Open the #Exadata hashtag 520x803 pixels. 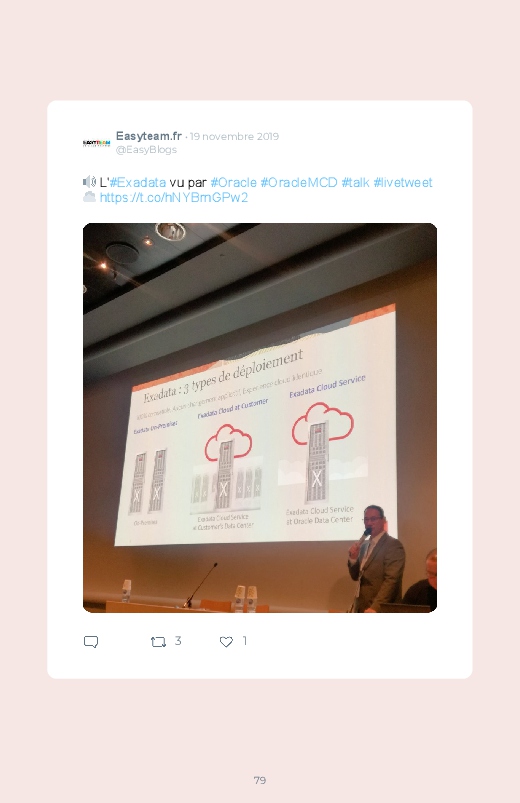[x=138, y=182]
